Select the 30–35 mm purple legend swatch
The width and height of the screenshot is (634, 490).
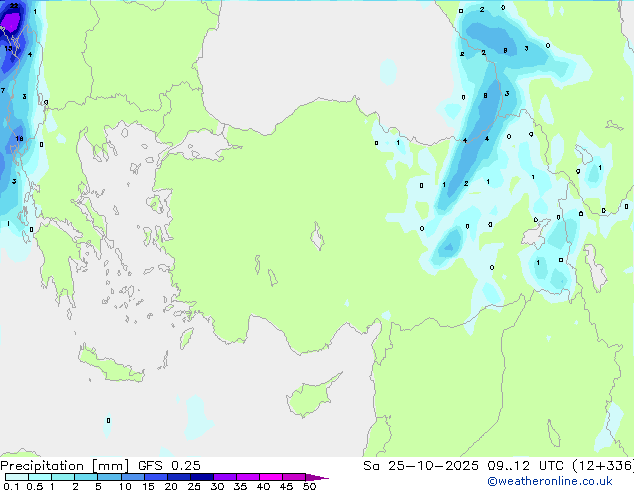pyautogui.click(x=225, y=477)
